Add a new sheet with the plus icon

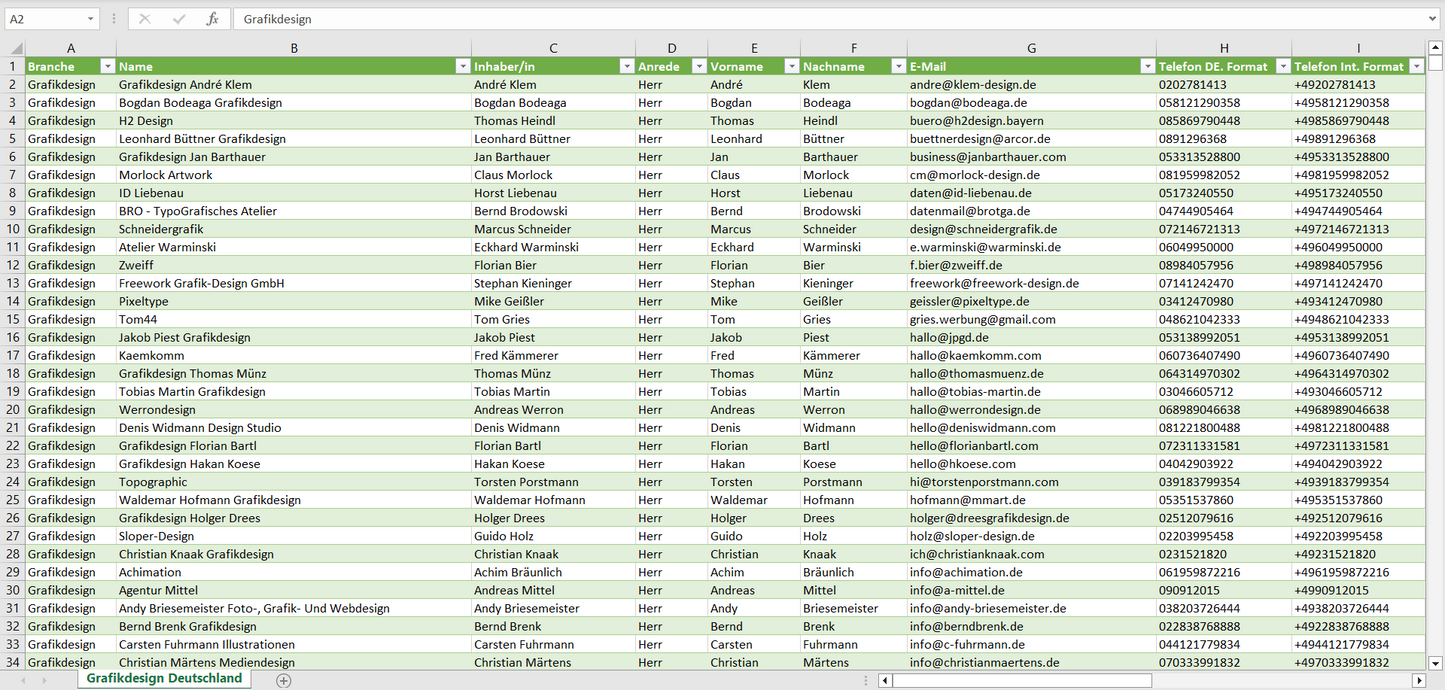(284, 680)
